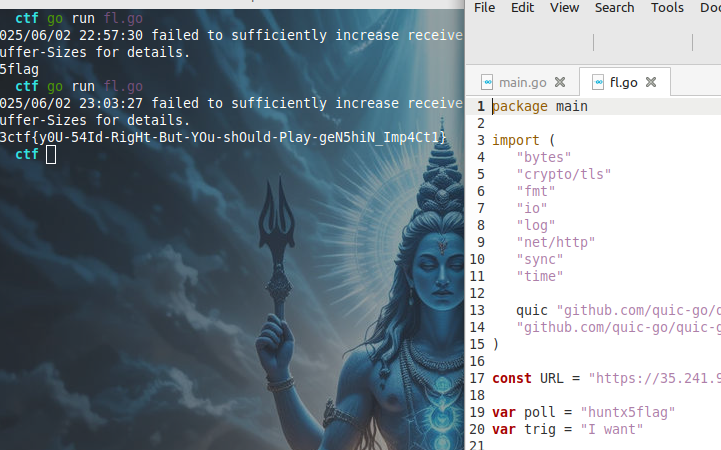Click the "io" import string
Image resolution: width=721 pixels, height=450 pixels.
tap(532, 208)
